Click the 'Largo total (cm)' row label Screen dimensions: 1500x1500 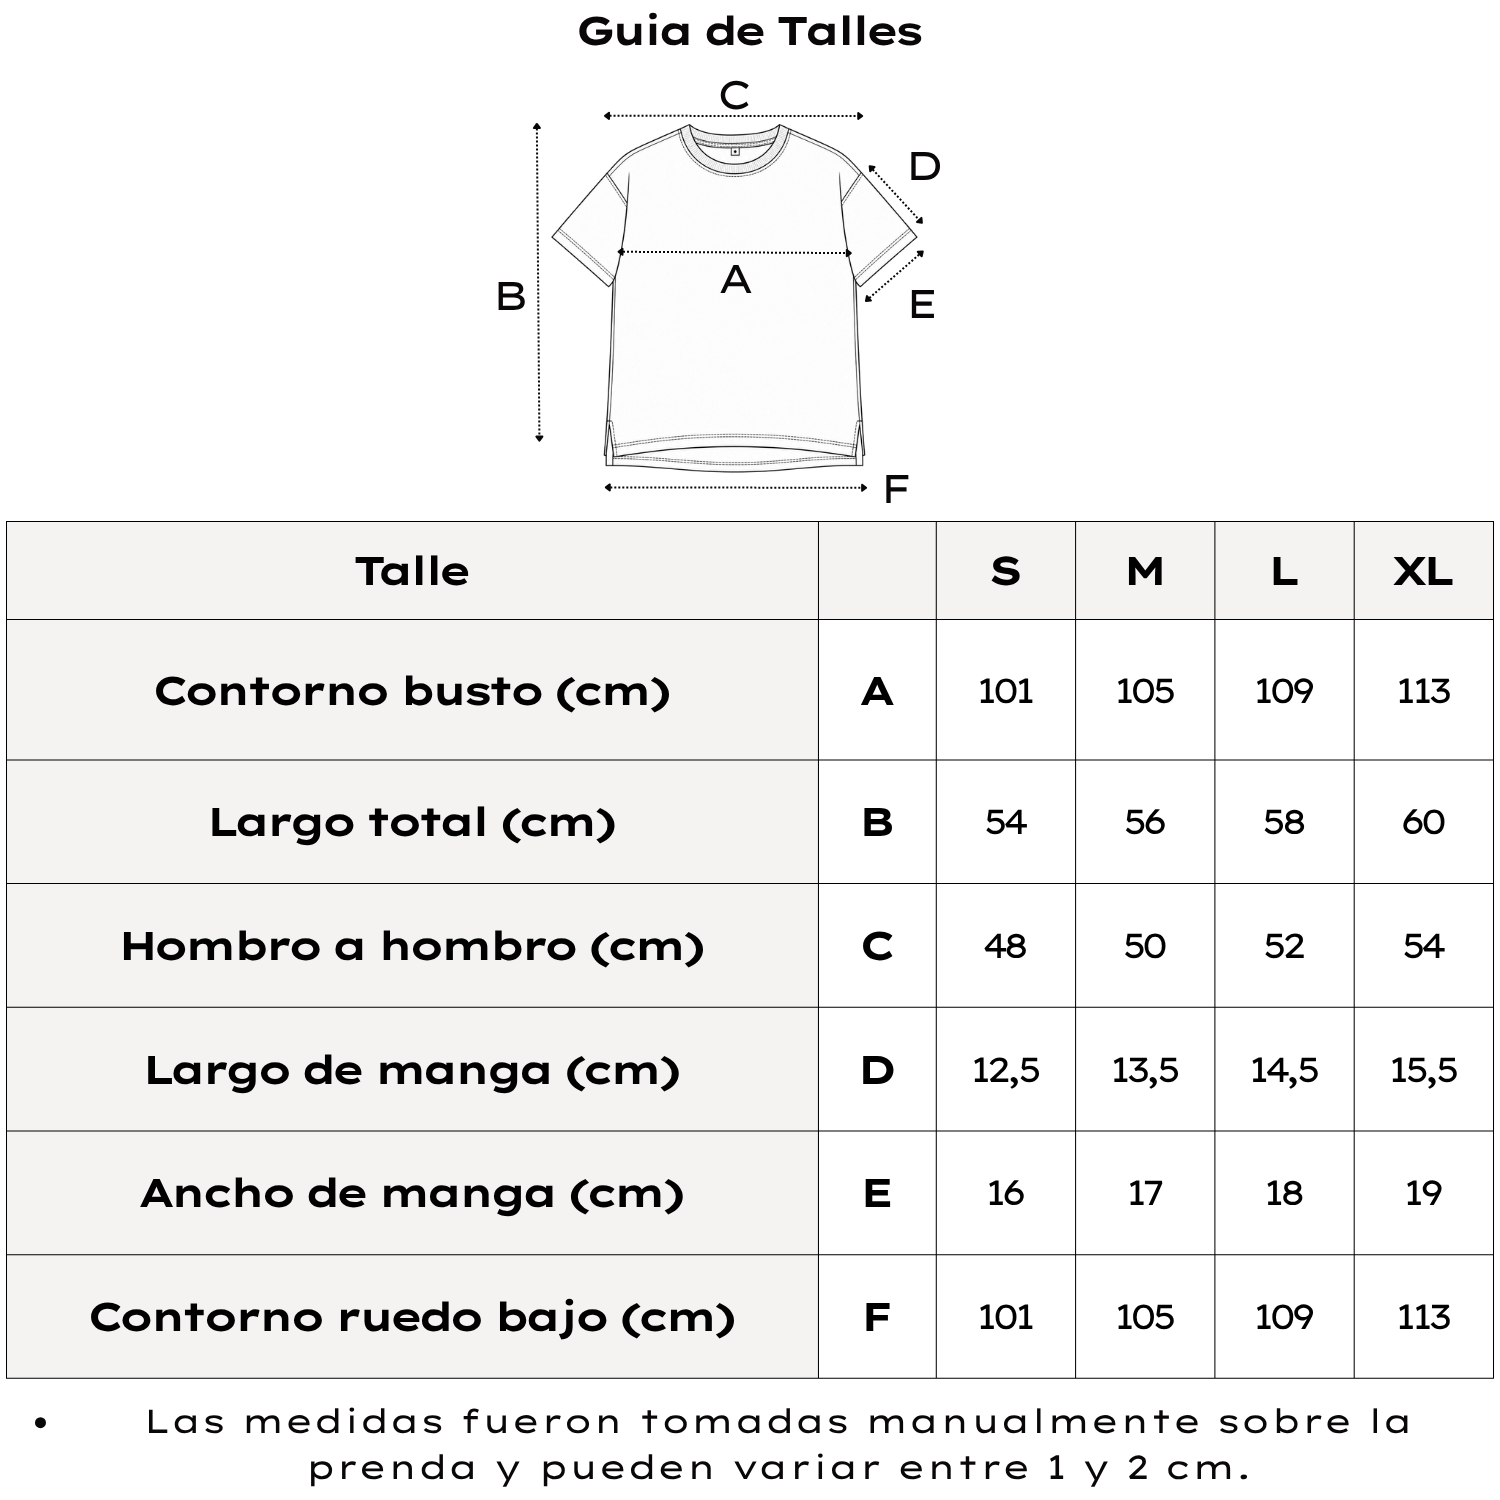[x=412, y=822]
